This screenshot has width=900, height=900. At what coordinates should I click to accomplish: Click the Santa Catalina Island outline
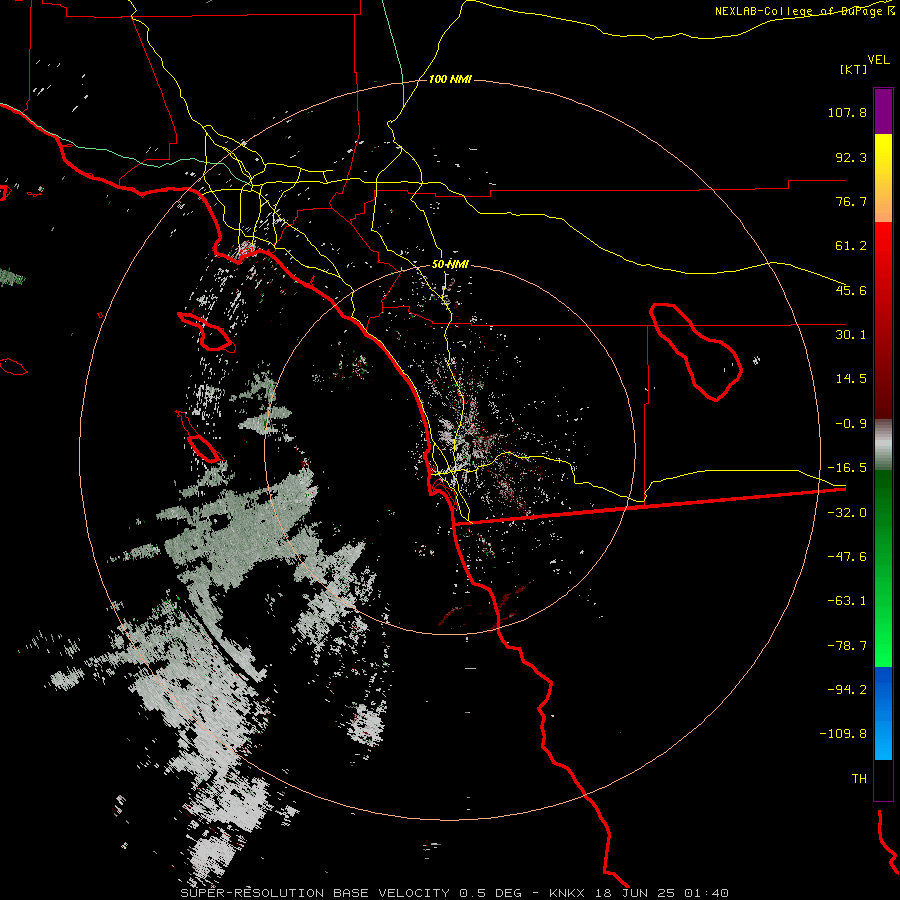pos(207,332)
